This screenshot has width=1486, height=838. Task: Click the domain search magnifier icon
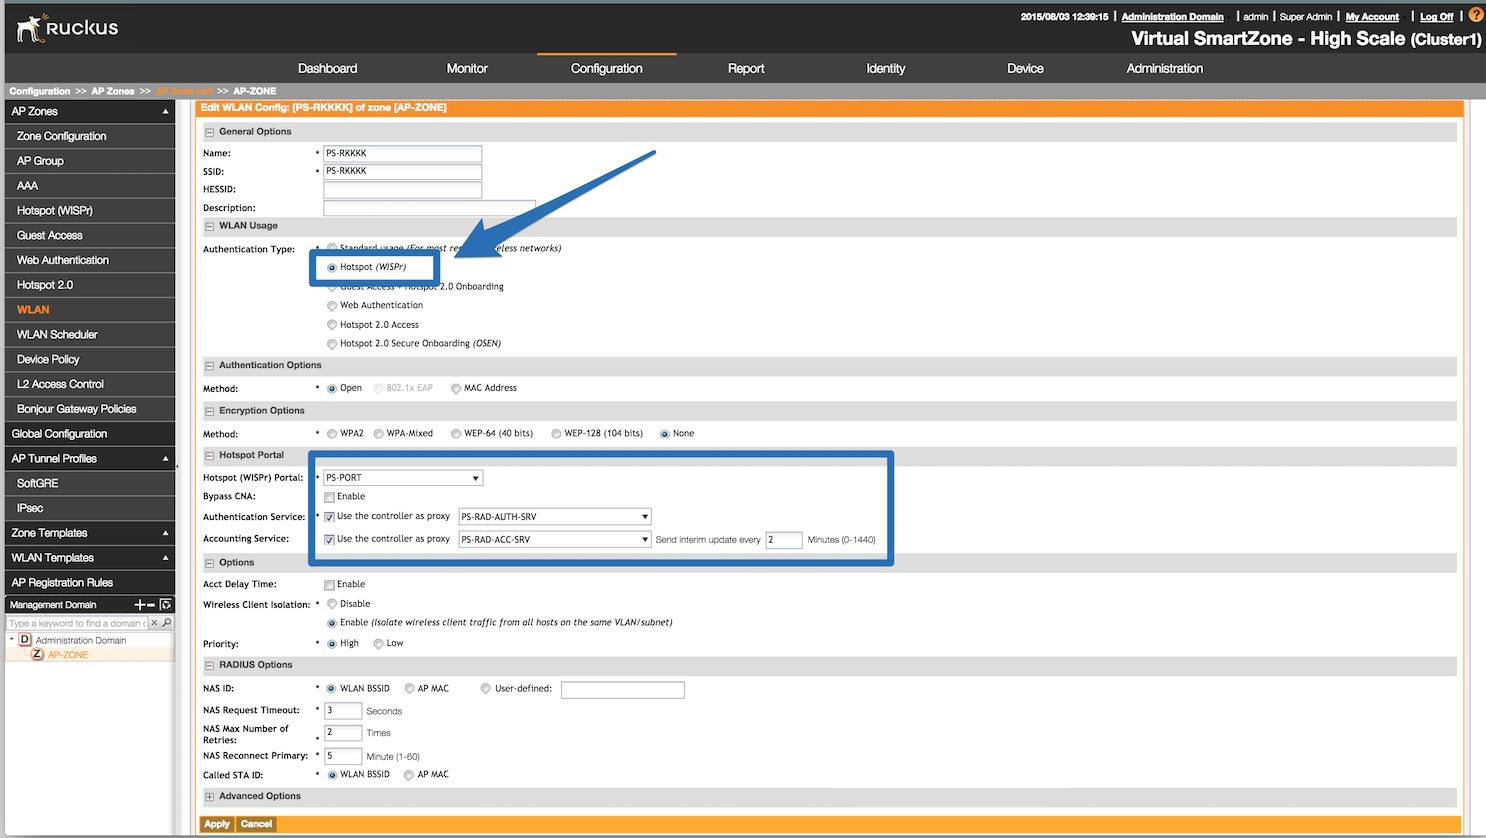coord(167,623)
